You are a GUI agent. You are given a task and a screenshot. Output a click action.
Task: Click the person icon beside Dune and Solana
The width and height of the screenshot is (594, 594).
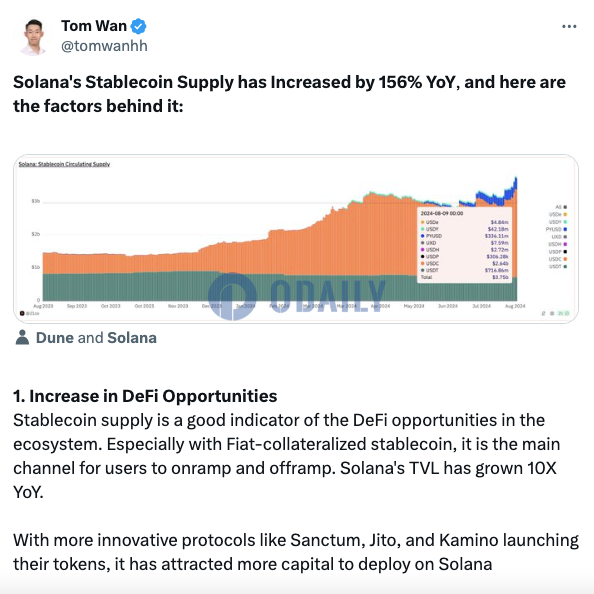(22, 337)
